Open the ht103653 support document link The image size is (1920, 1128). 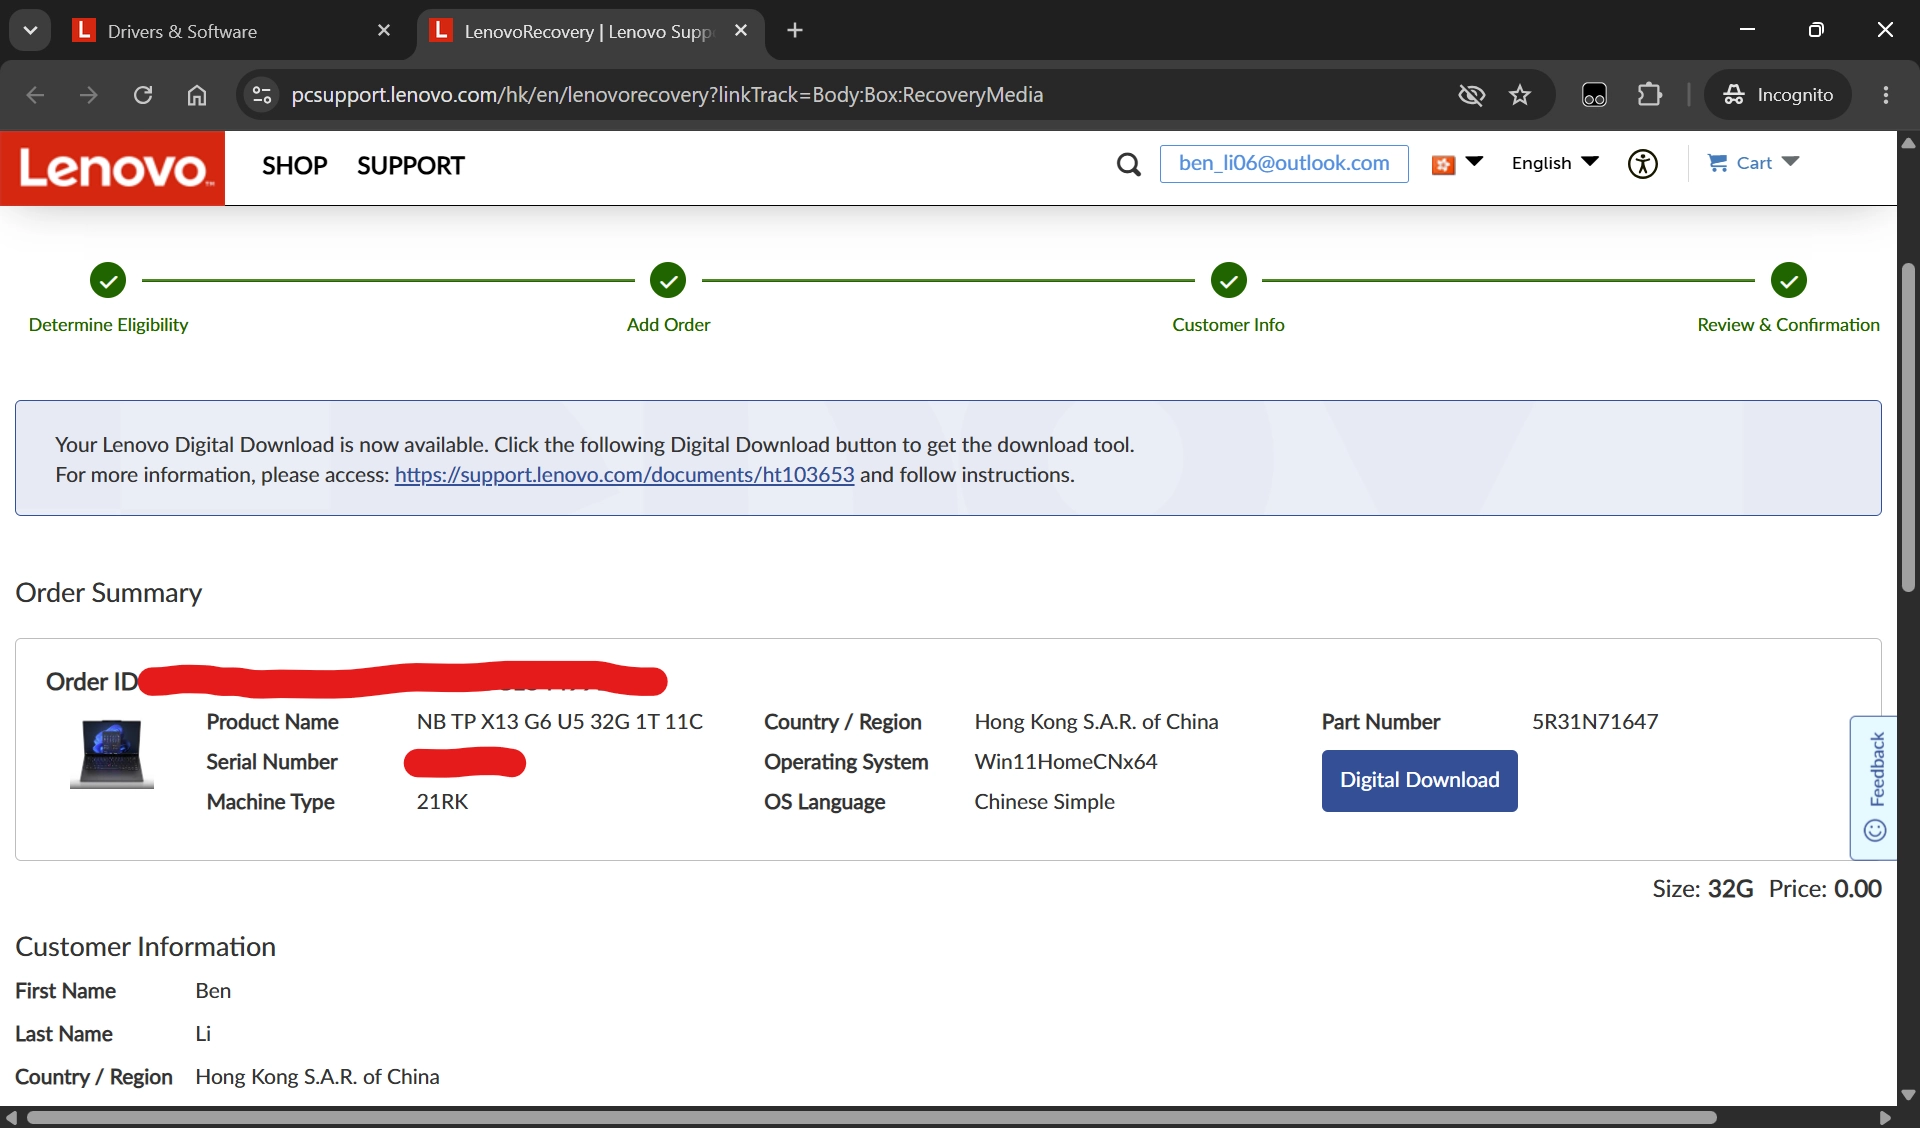pos(625,475)
